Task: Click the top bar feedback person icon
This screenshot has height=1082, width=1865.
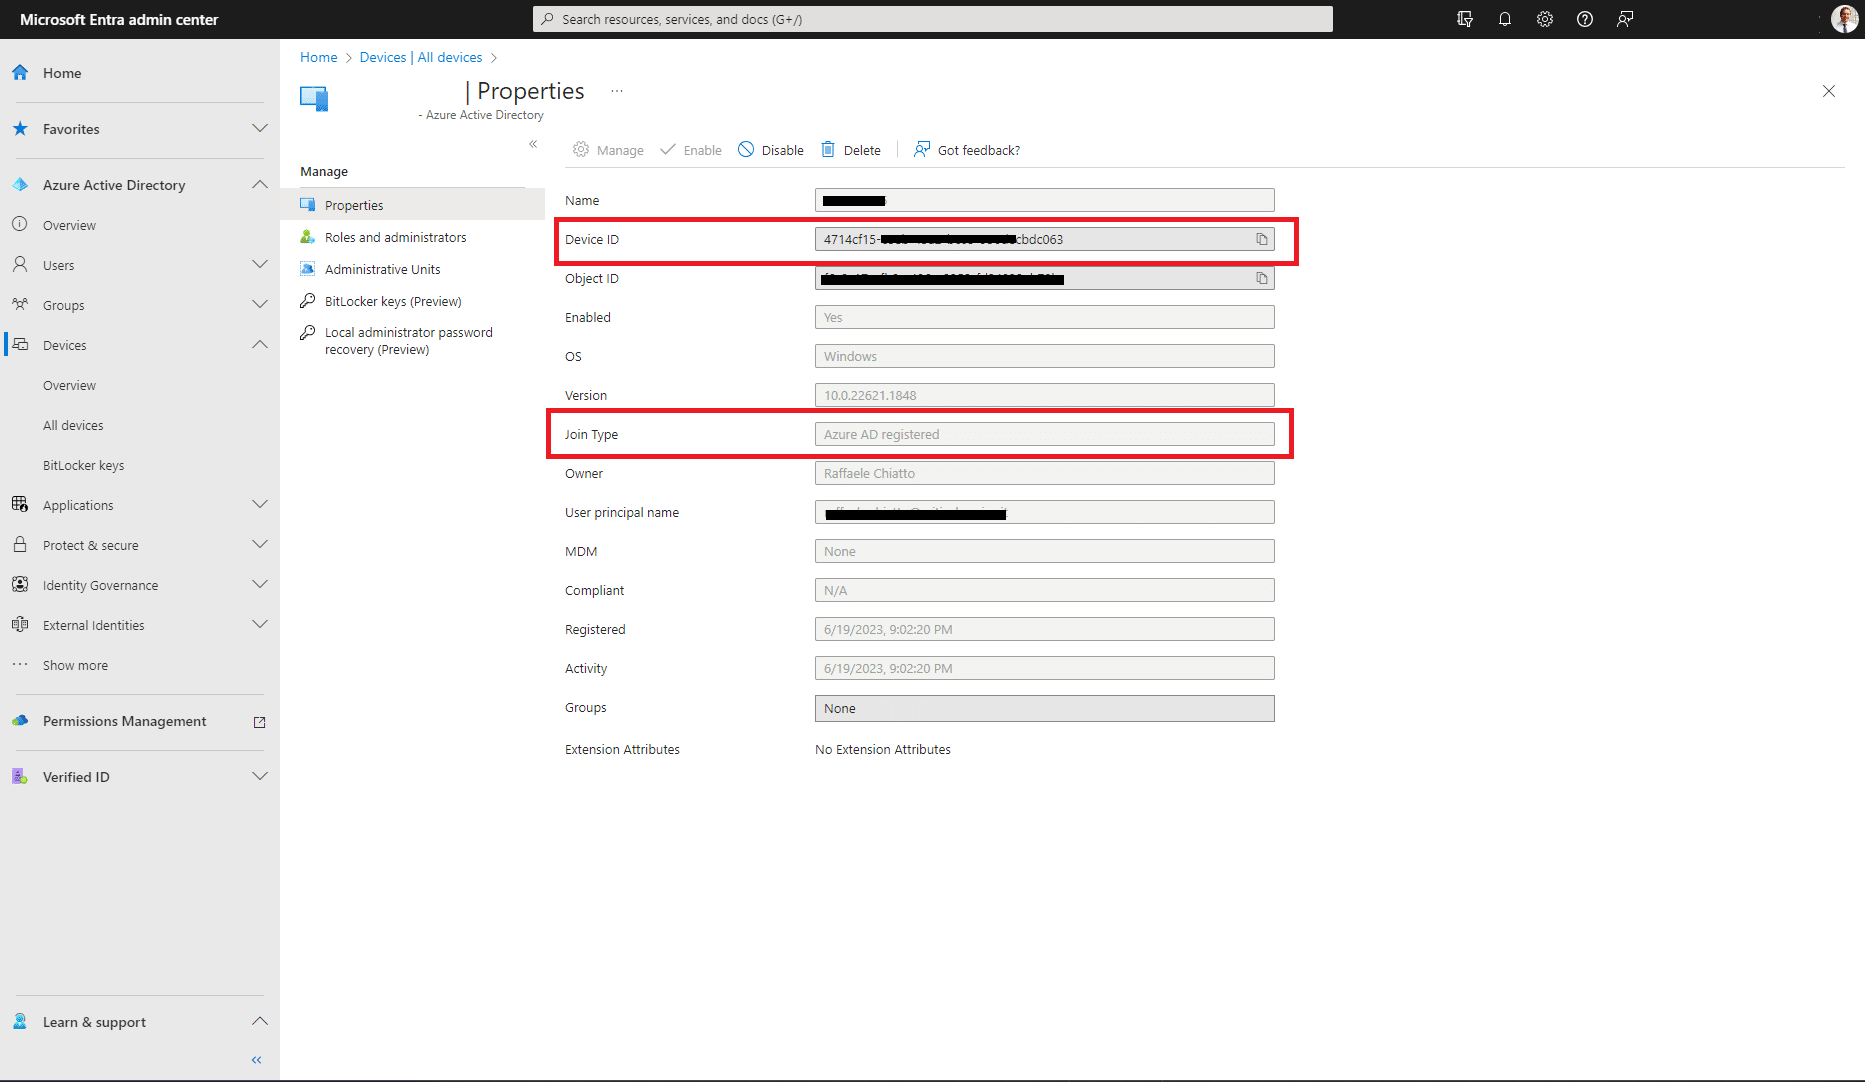Action: click(1625, 19)
